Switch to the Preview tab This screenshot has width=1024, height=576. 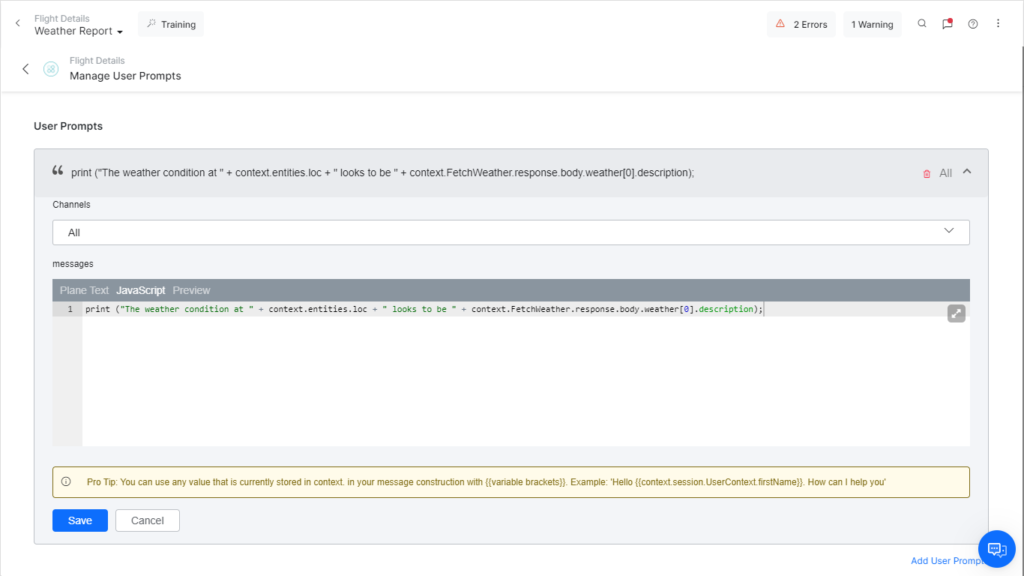pyautogui.click(x=191, y=290)
